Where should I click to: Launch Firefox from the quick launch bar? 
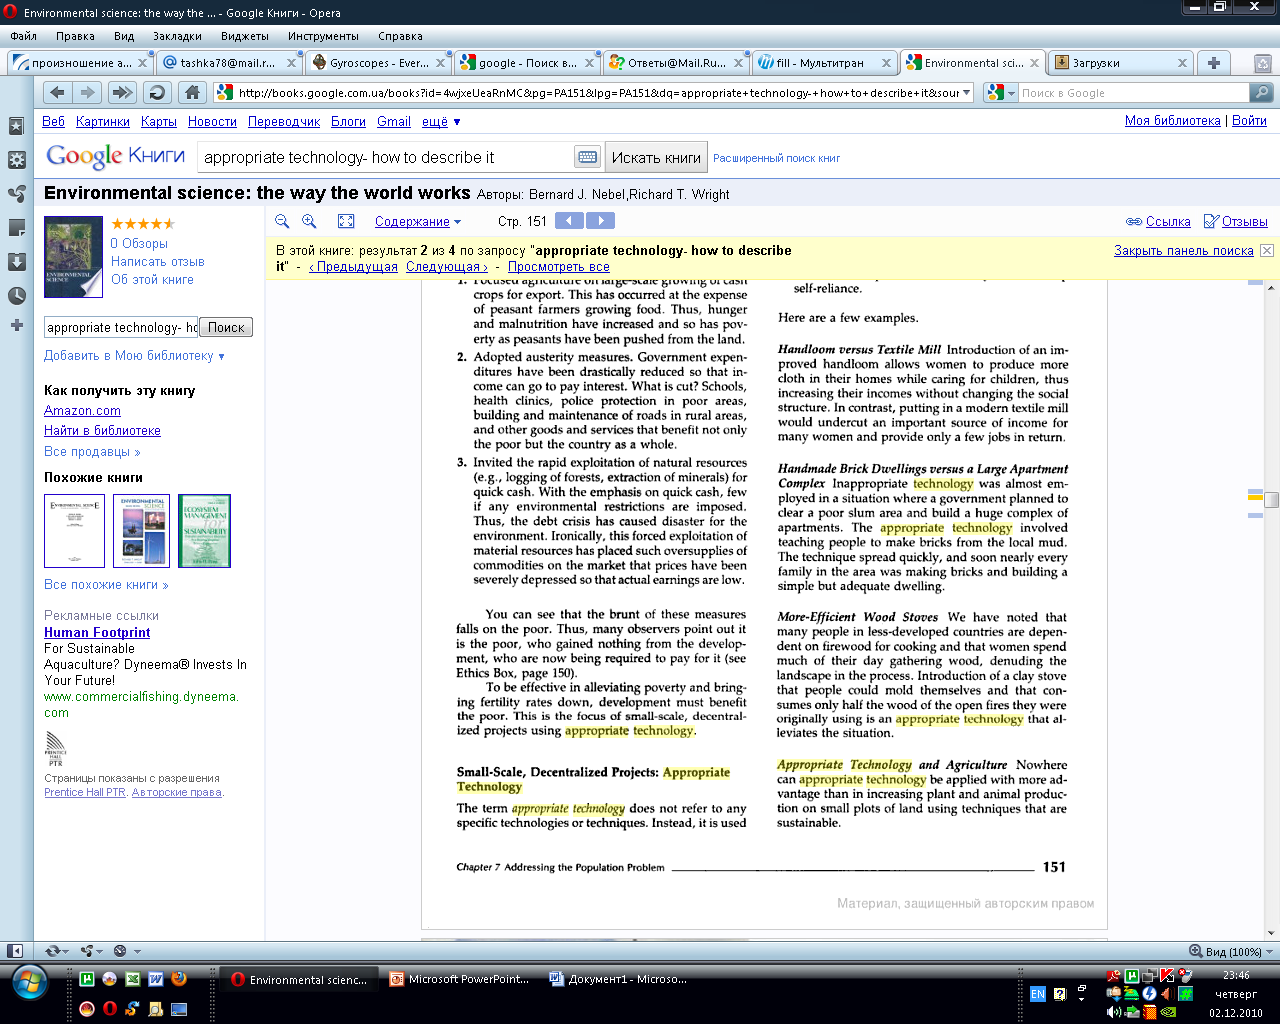[x=179, y=979]
